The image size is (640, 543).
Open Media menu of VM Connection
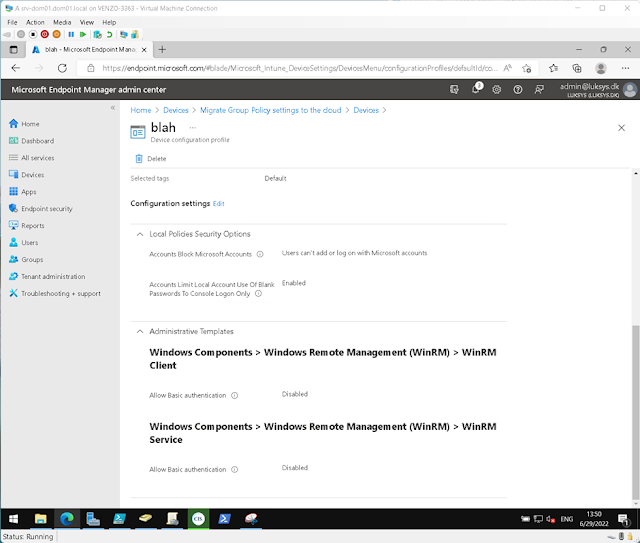coord(62,22)
